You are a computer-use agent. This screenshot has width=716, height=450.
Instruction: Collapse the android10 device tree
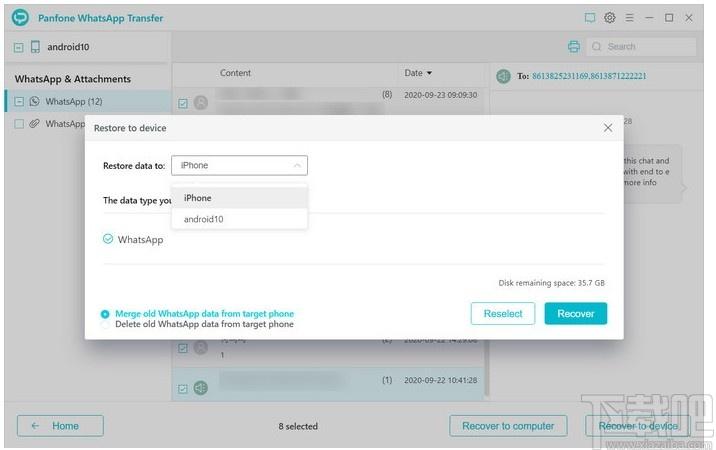coord(18,47)
